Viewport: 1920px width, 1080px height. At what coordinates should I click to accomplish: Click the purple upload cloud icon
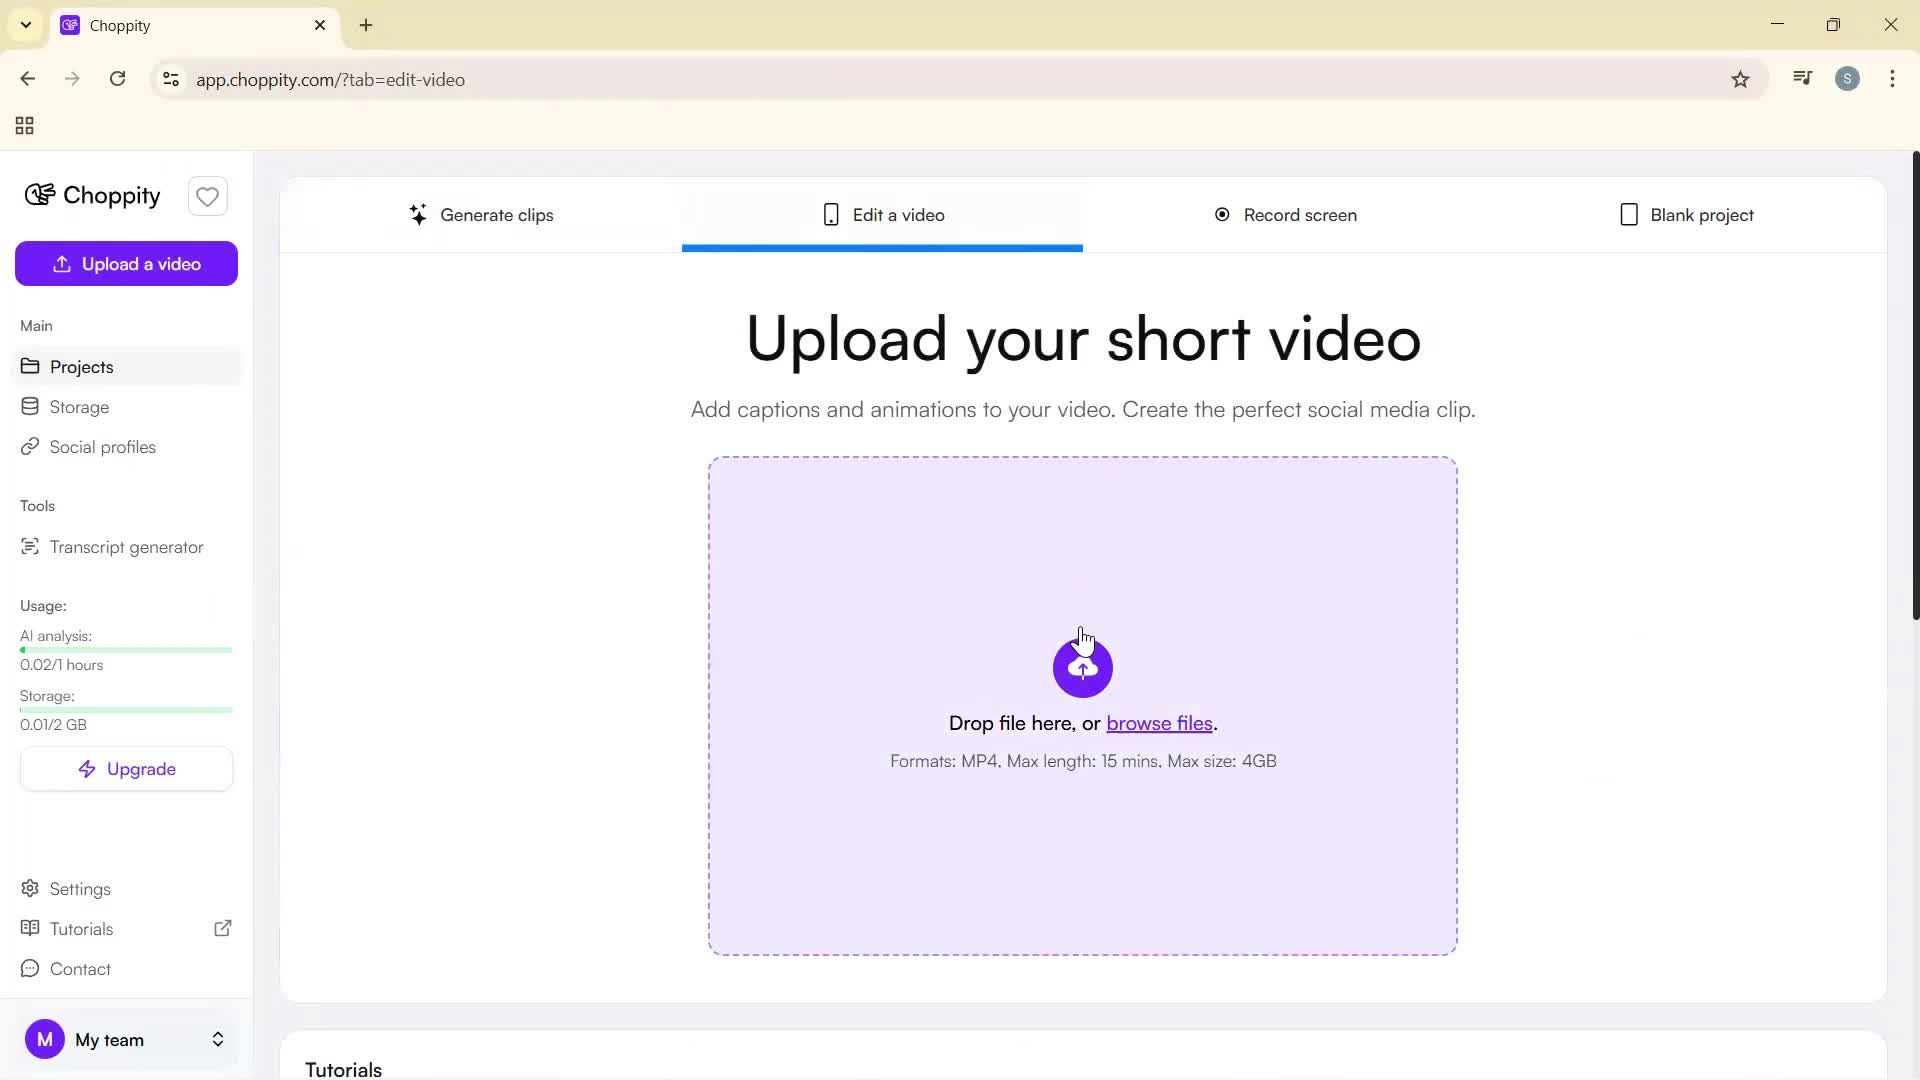click(1081, 667)
